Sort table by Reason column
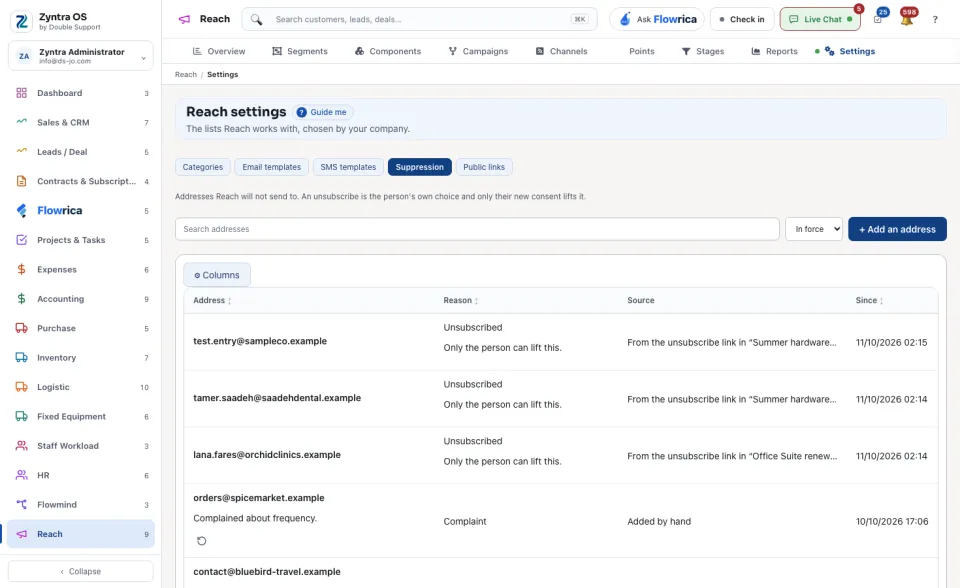The height and width of the screenshot is (588, 960). [x=460, y=300]
